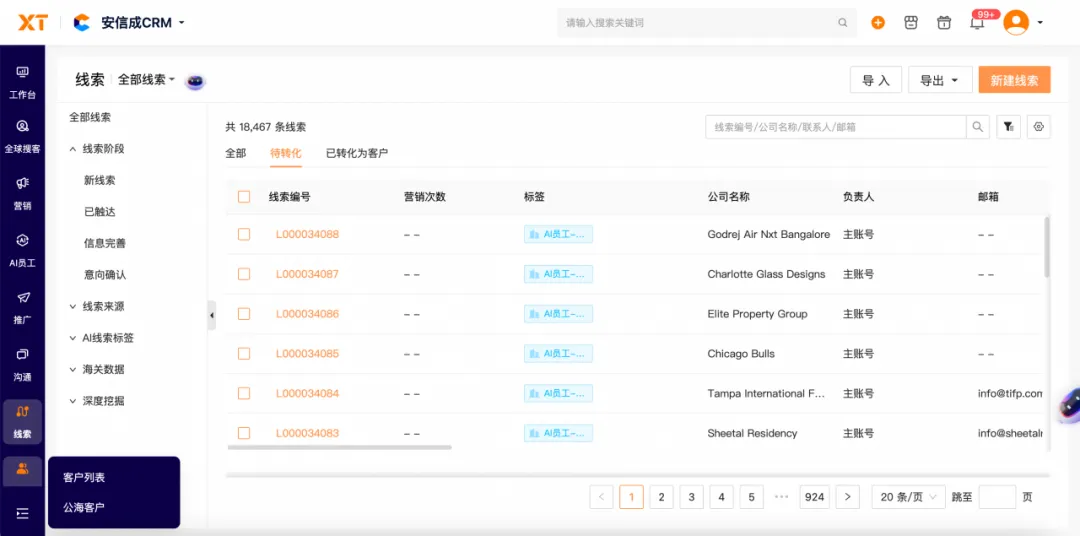
Task: Open lead link L000034086
Action: pos(307,314)
